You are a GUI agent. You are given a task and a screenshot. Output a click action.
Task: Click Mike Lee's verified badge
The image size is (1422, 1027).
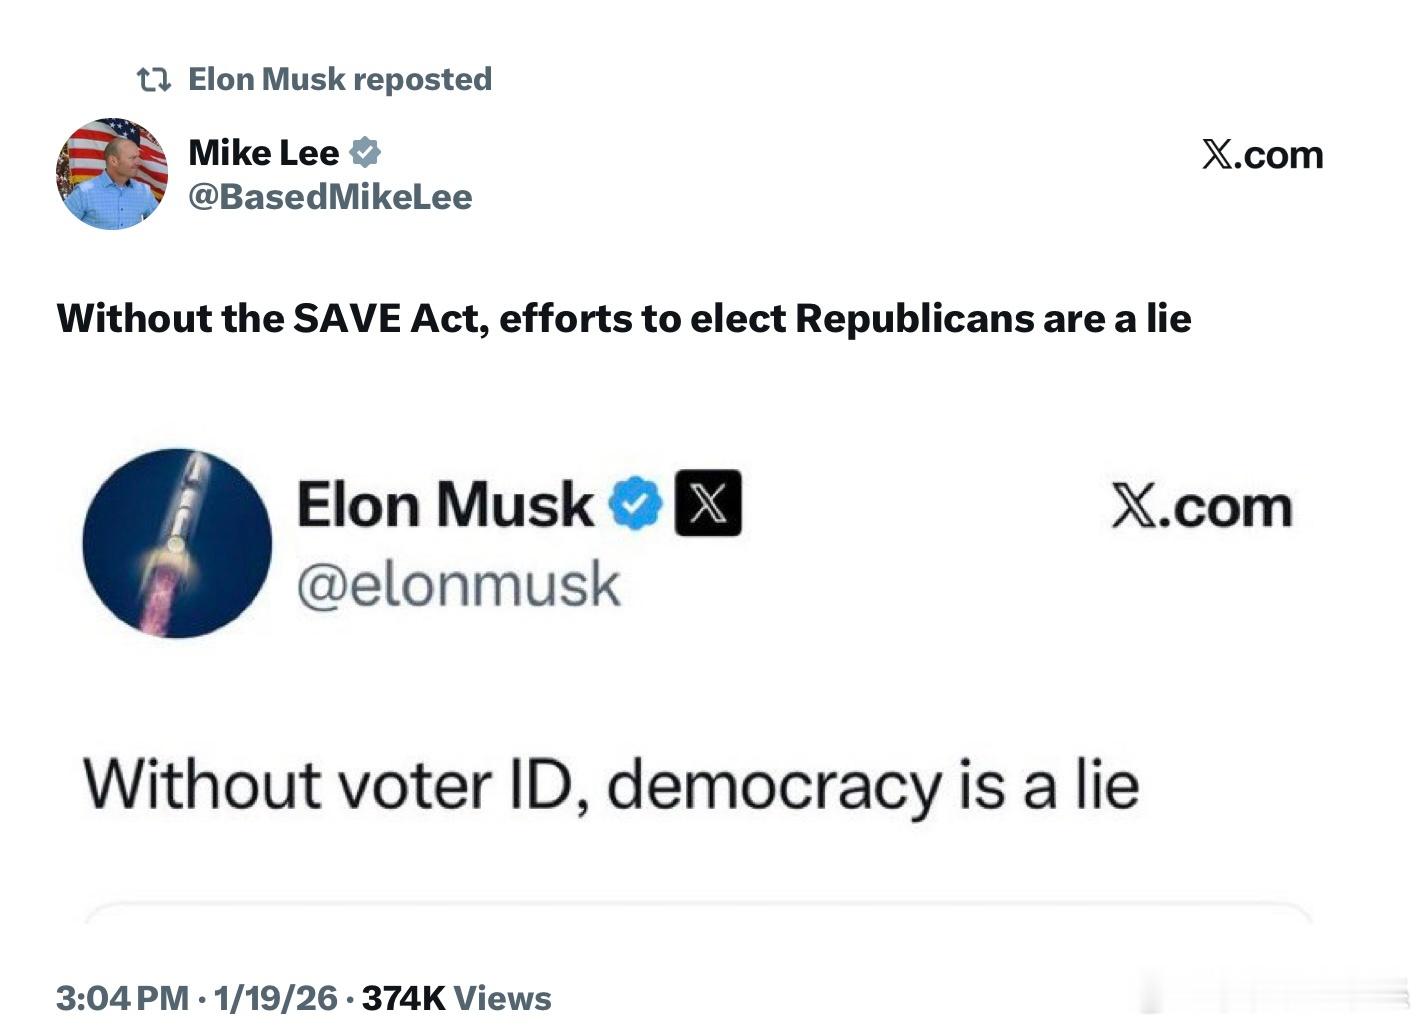(366, 151)
